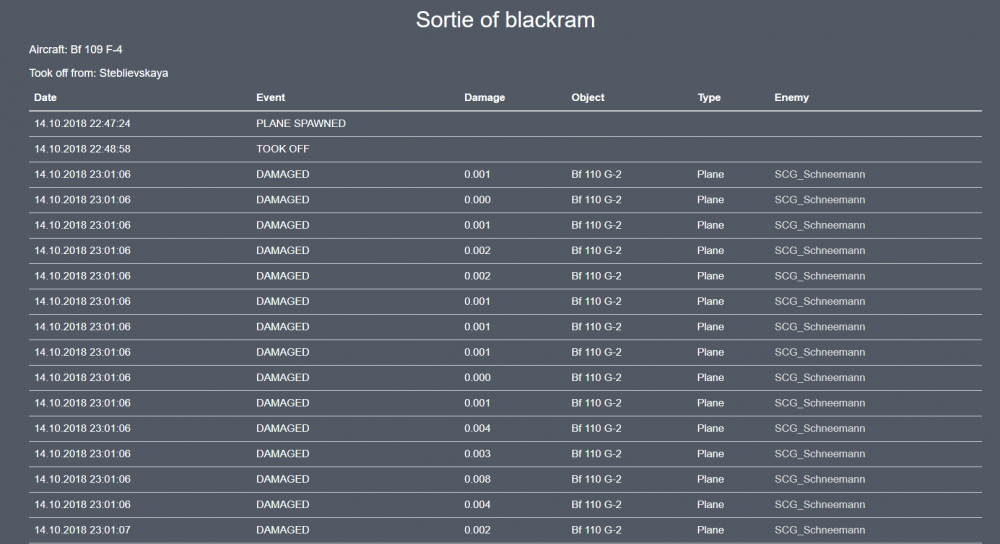Select the "Aircraft: Bf 109 F-4" text
The image size is (1000, 544).
[76, 49]
